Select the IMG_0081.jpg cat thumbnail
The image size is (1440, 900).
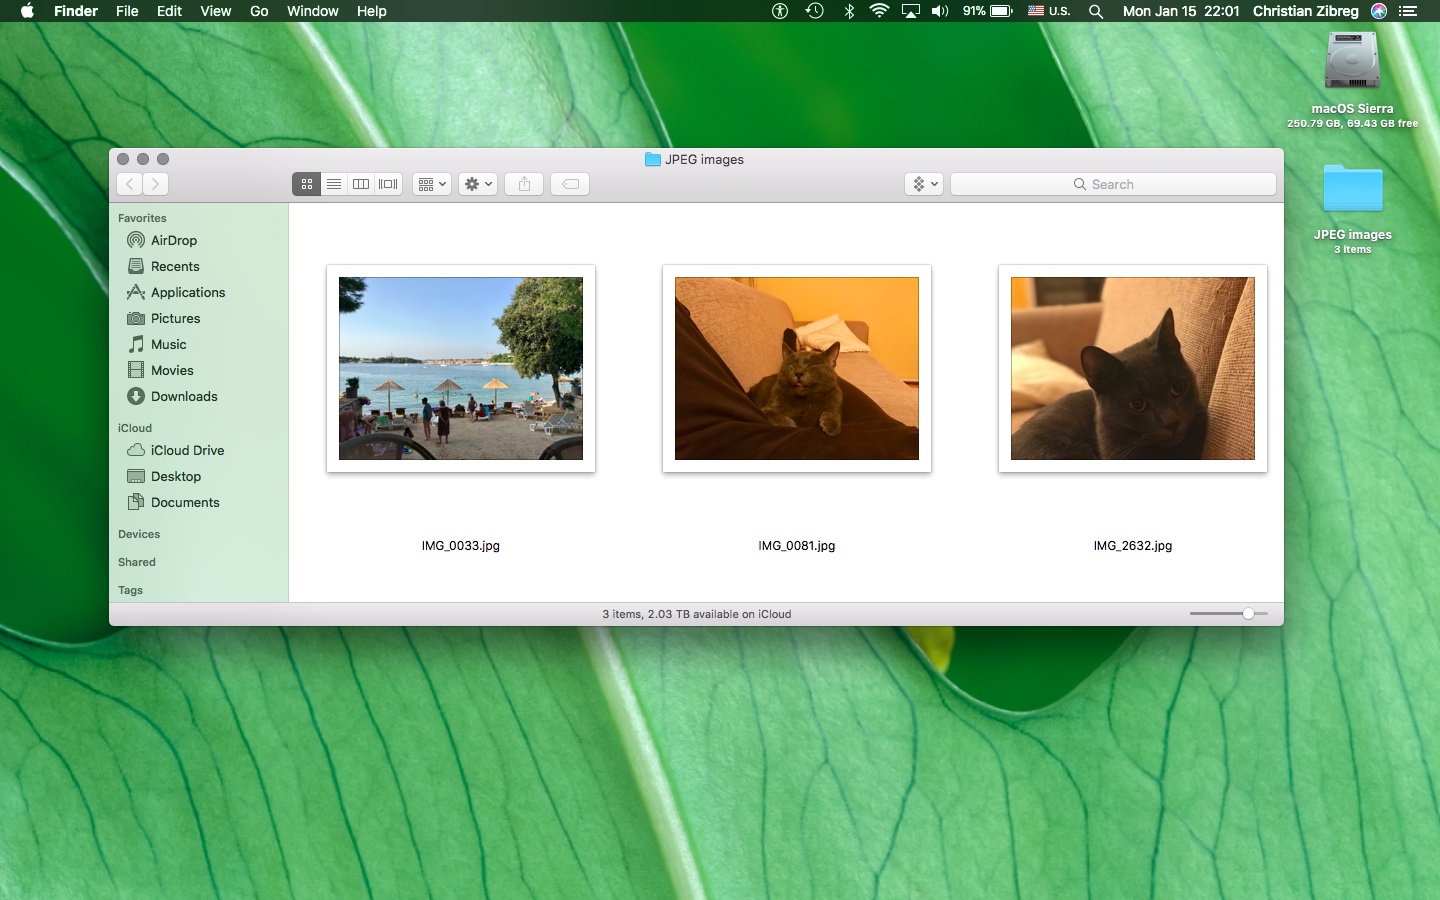(x=797, y=368)
